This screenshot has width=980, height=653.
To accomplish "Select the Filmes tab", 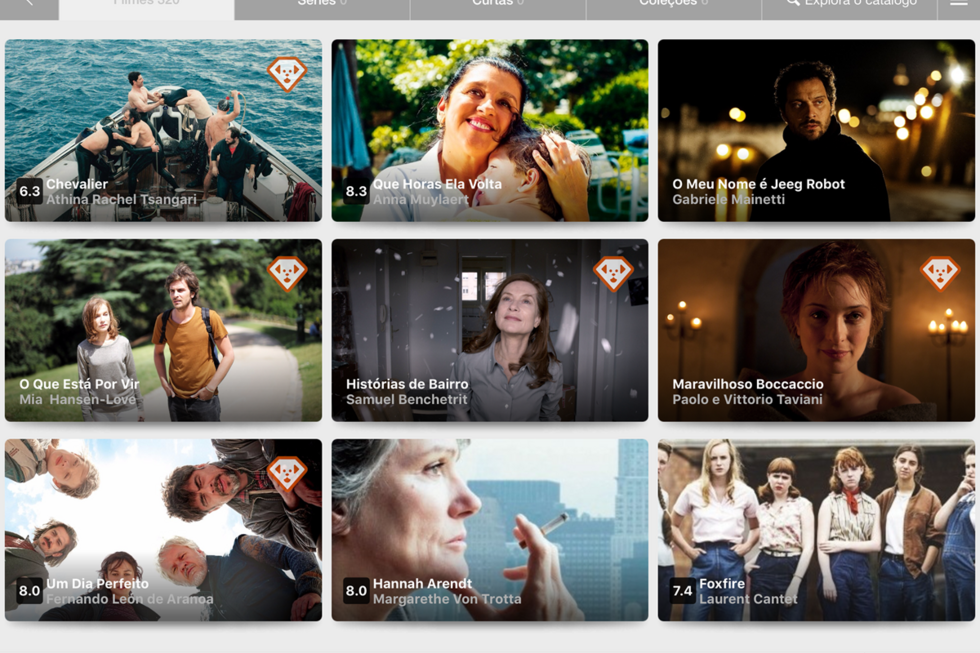I will pyautogui.click(x=147, y=5).
